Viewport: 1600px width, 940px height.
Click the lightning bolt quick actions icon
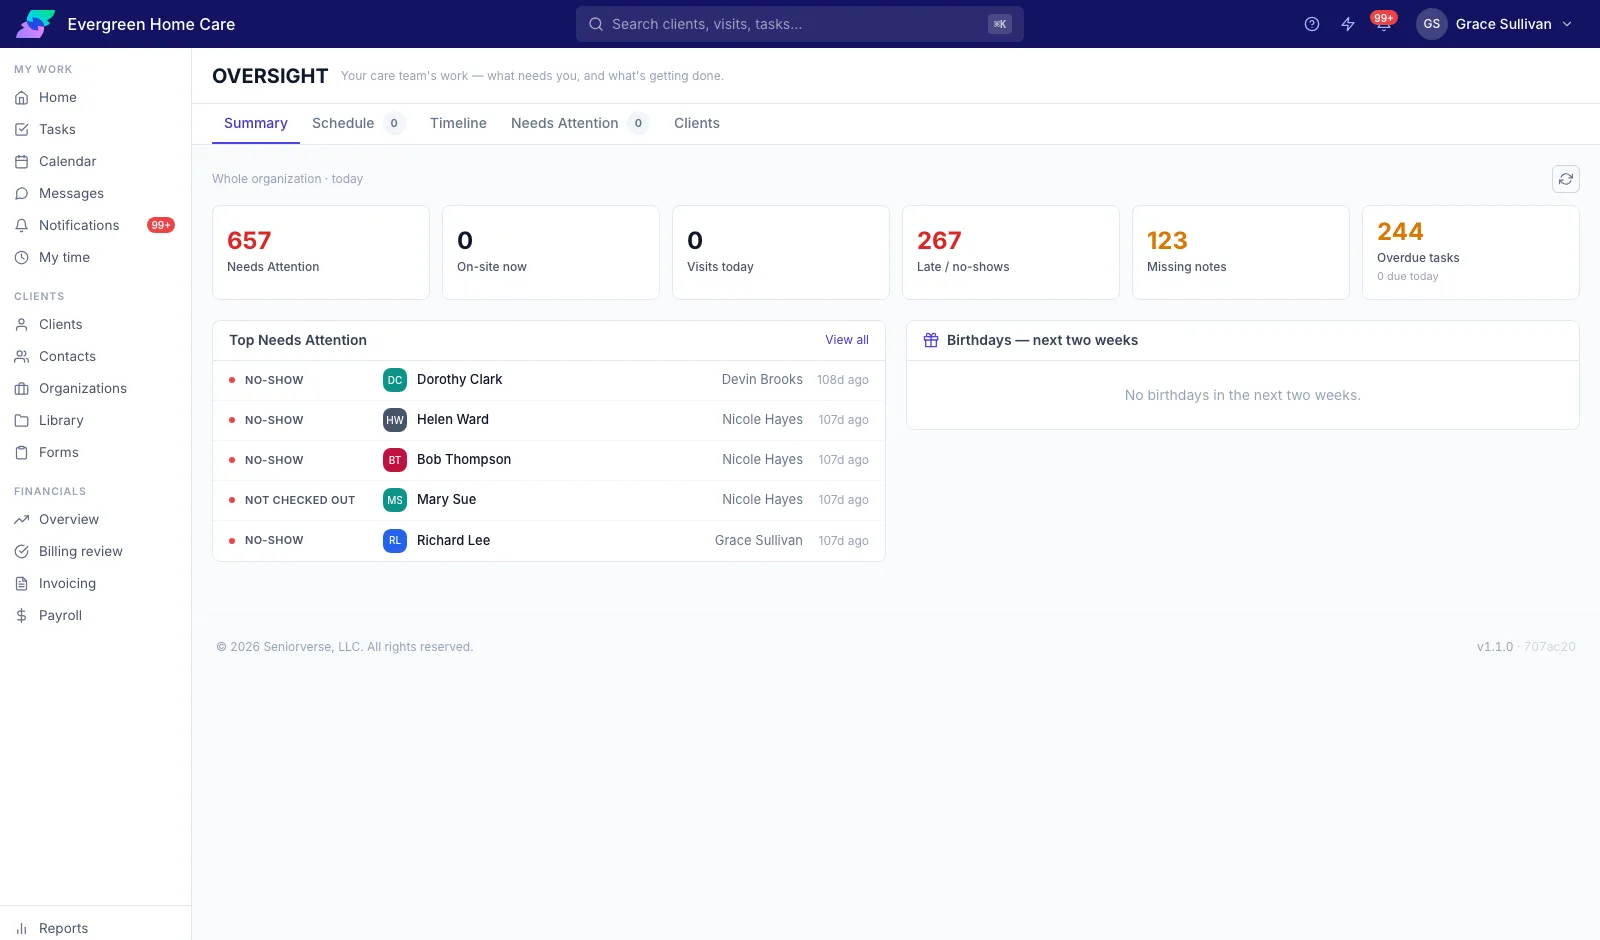(1348, 24)
